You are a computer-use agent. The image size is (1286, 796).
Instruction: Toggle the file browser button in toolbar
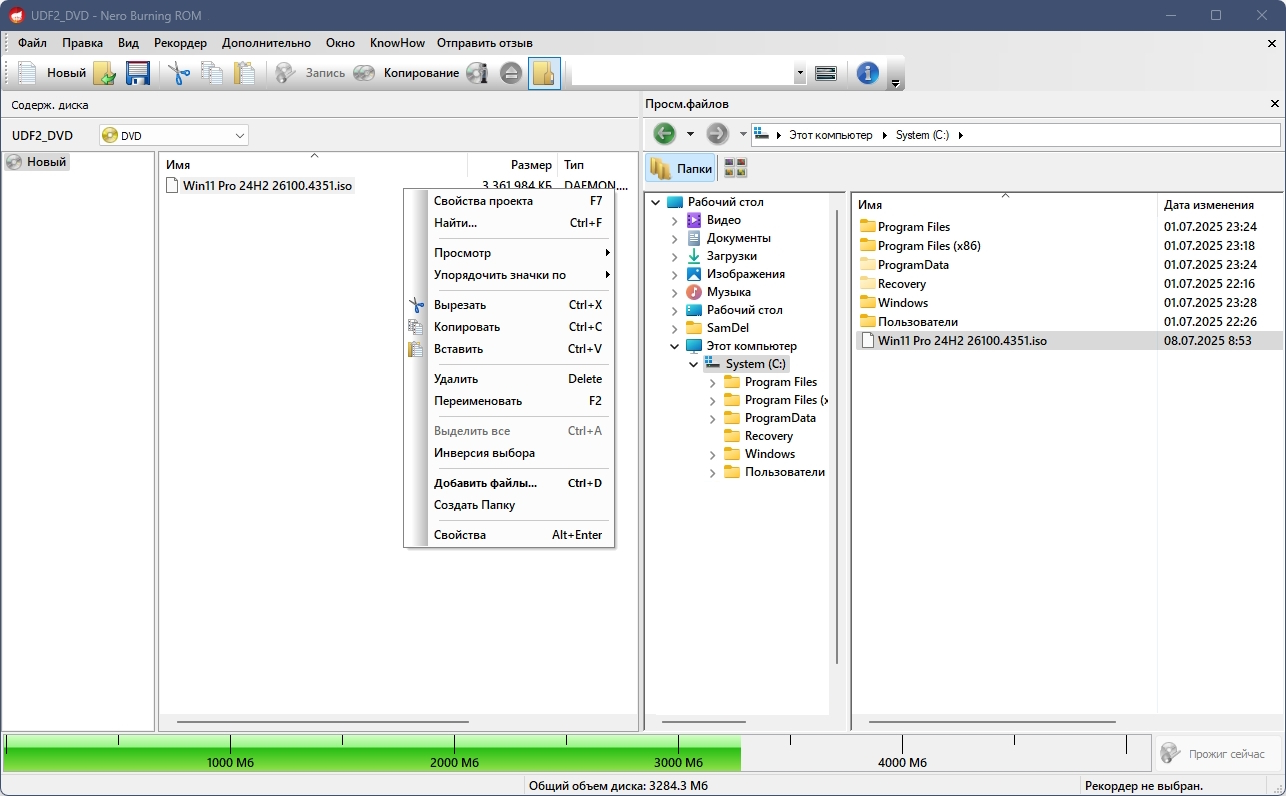tap(544, 73)
